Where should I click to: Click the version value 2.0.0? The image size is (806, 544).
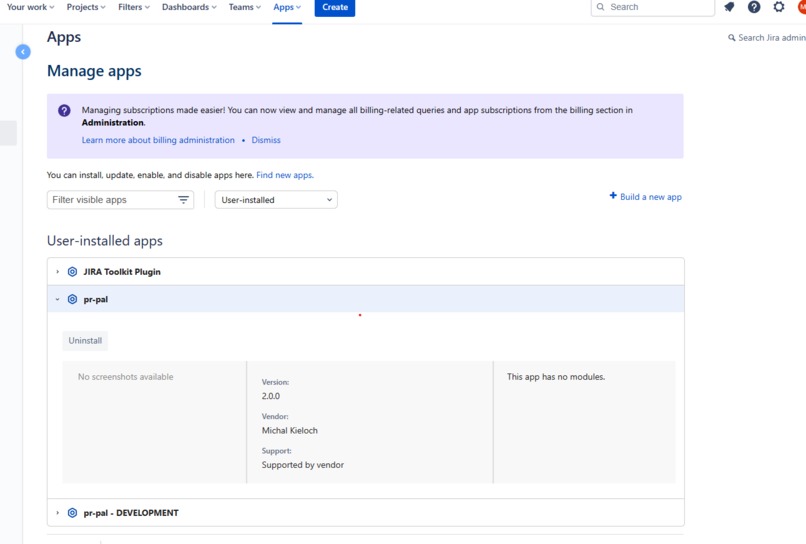point(271,396)
